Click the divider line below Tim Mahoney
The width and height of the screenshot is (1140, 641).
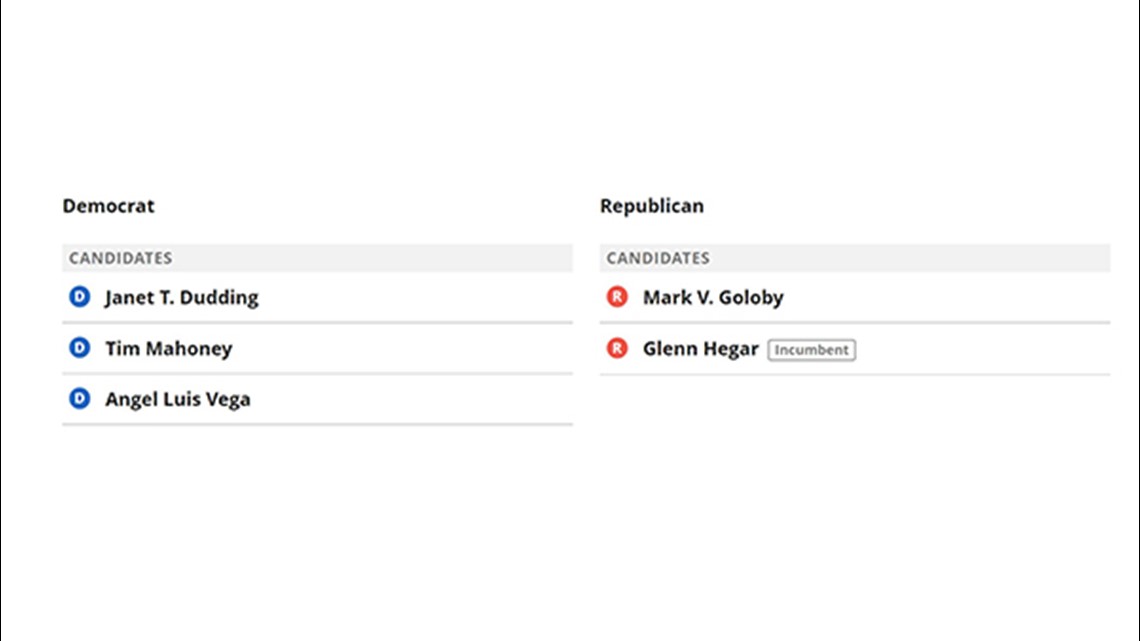pos(318,374)
